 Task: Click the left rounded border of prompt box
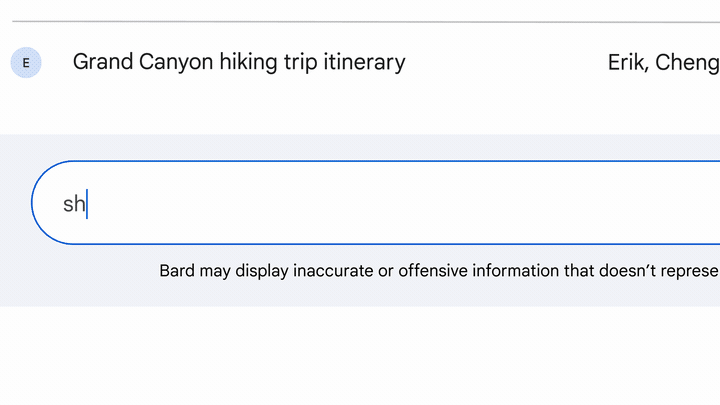pos(32,202)
